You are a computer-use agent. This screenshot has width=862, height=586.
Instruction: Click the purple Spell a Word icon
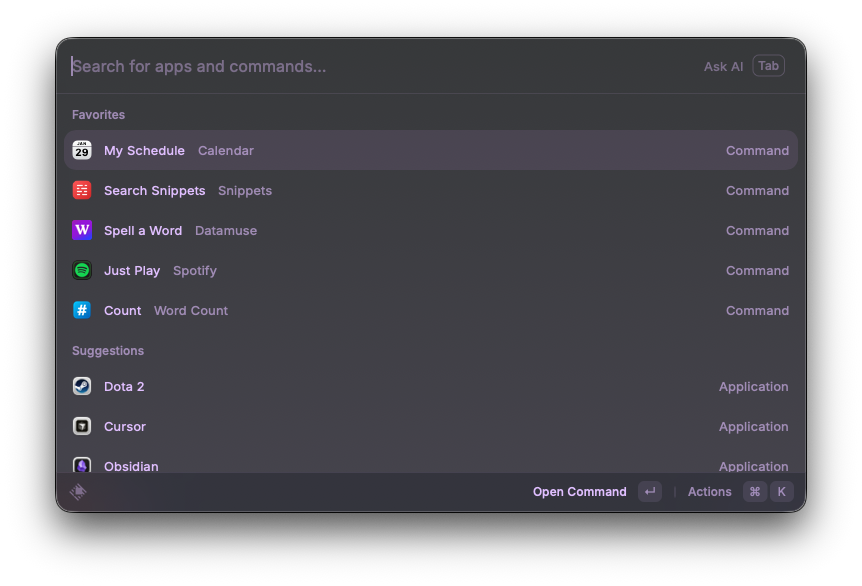(x=82, y=230)
